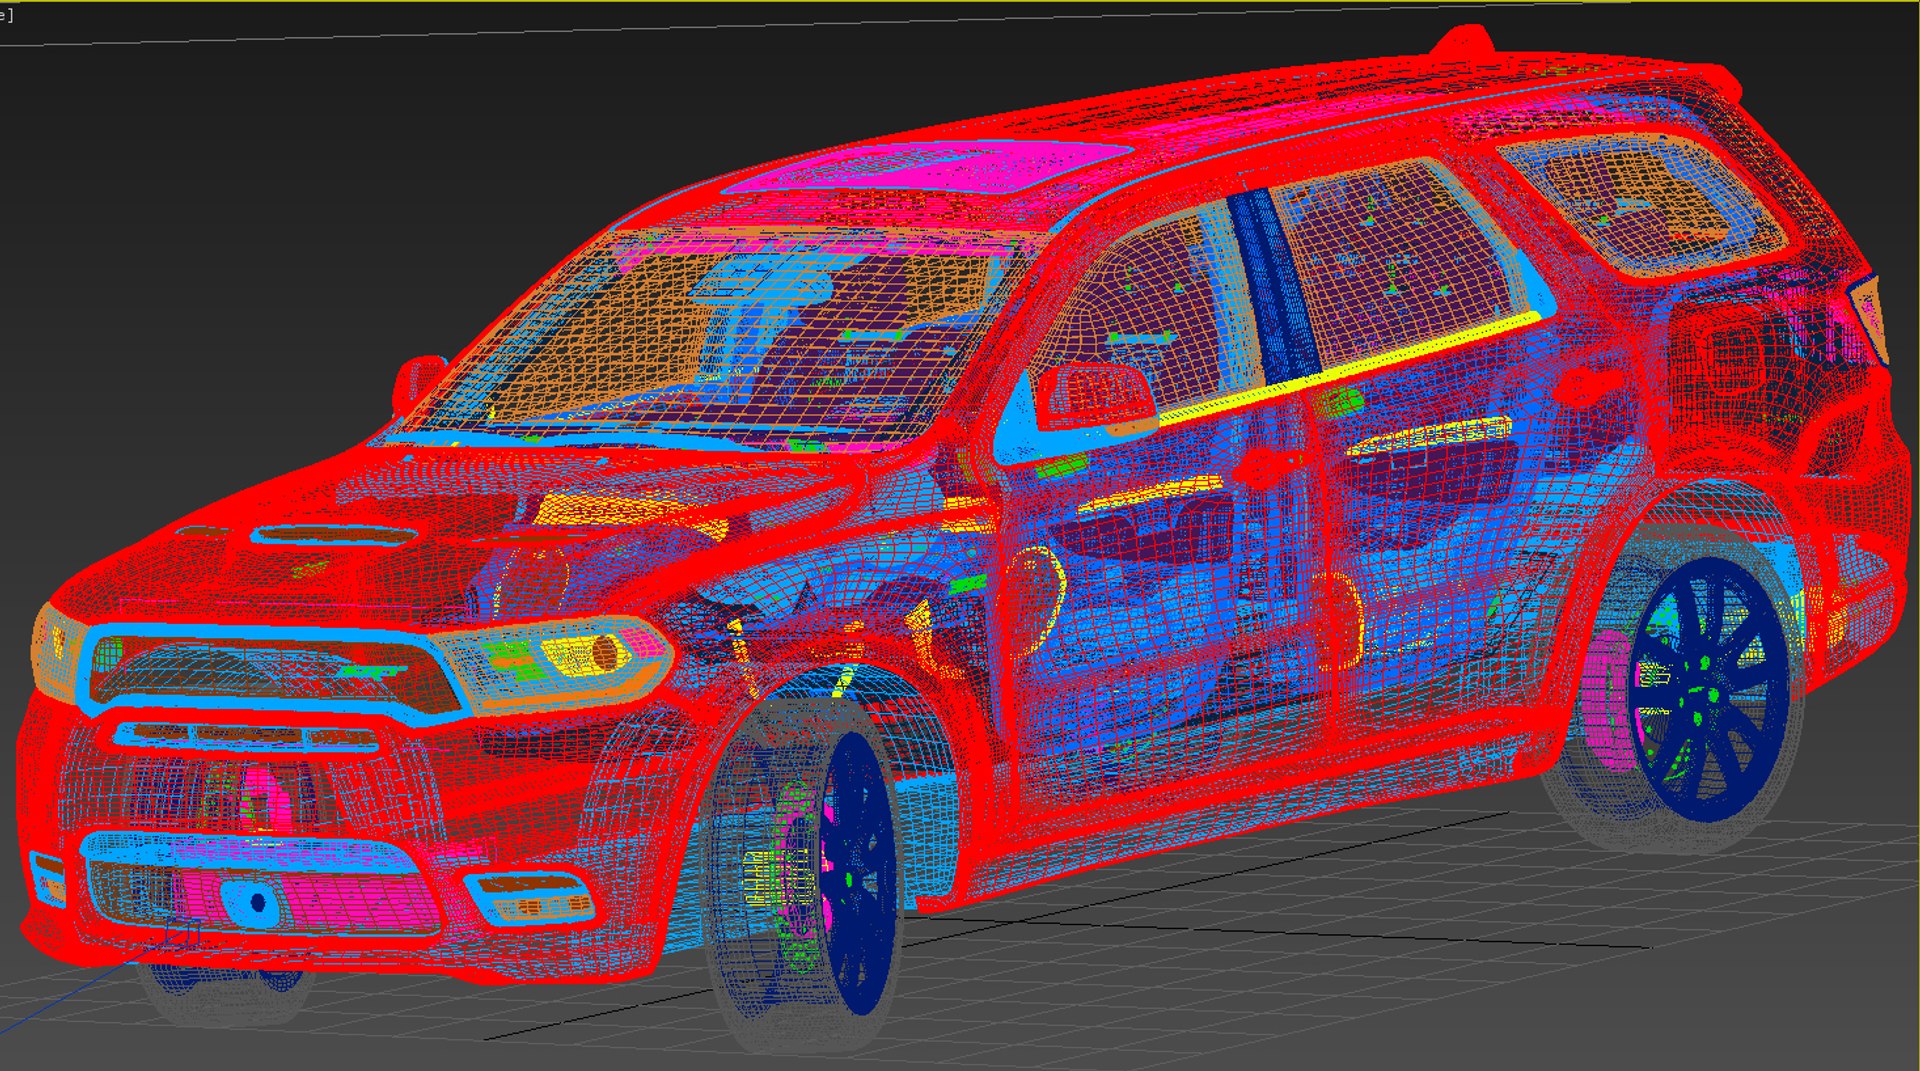The height and width of the screenshot is (1071, 1920).
Task: Select the hood scoop vent
Action: [333, 536]
